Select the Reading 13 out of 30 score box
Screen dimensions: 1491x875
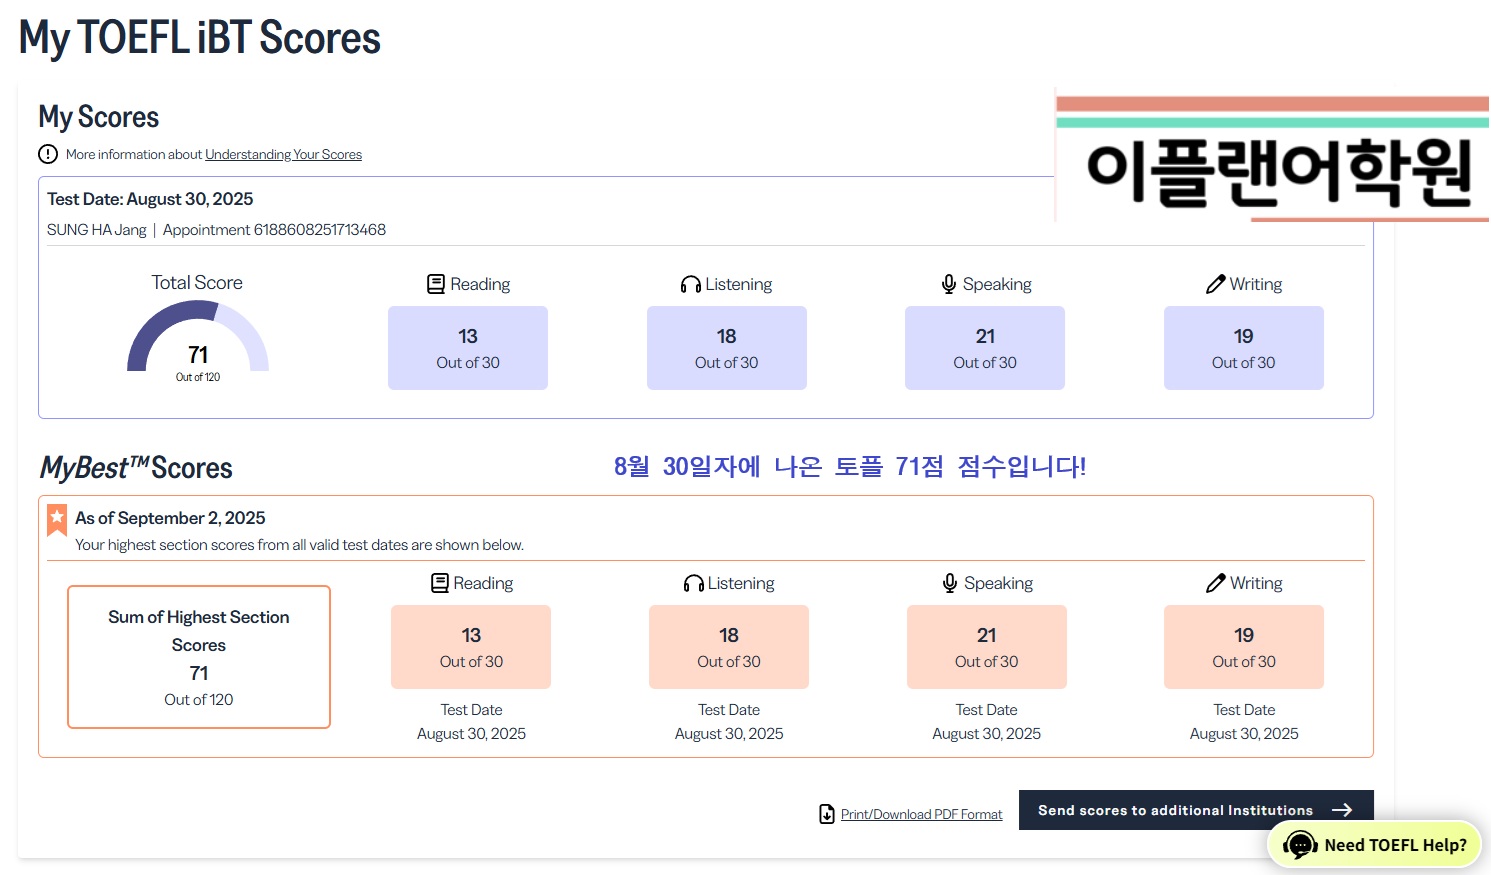tap(468, 348)
